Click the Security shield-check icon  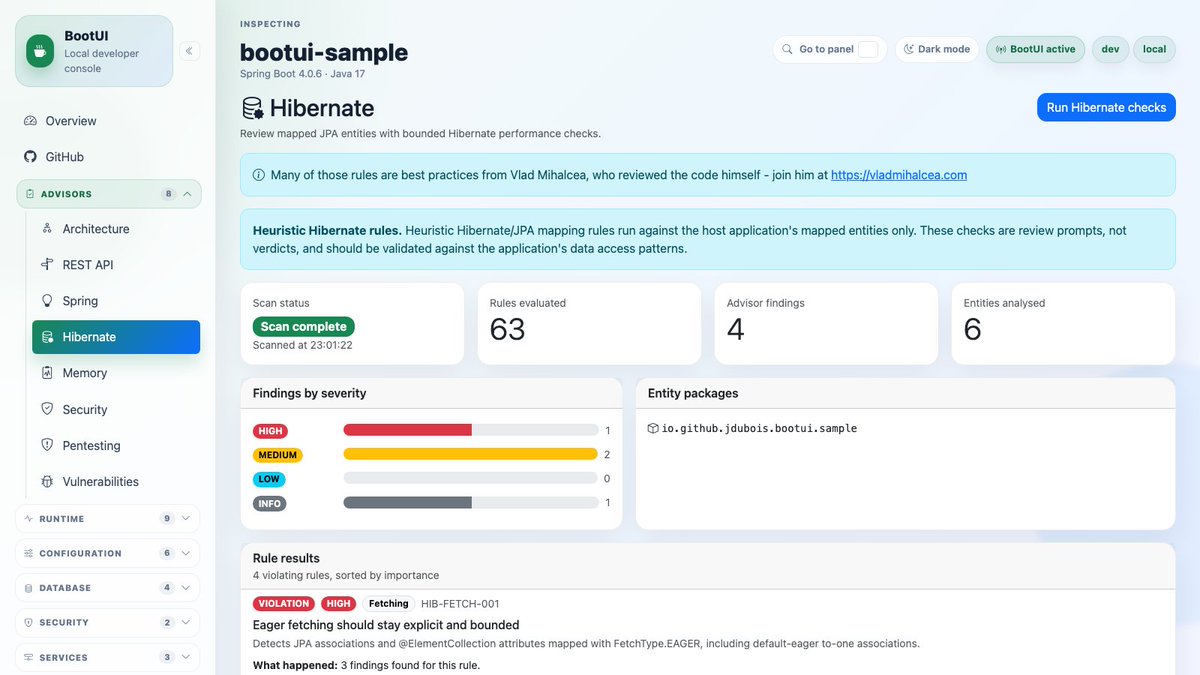[x=47, y=409]
